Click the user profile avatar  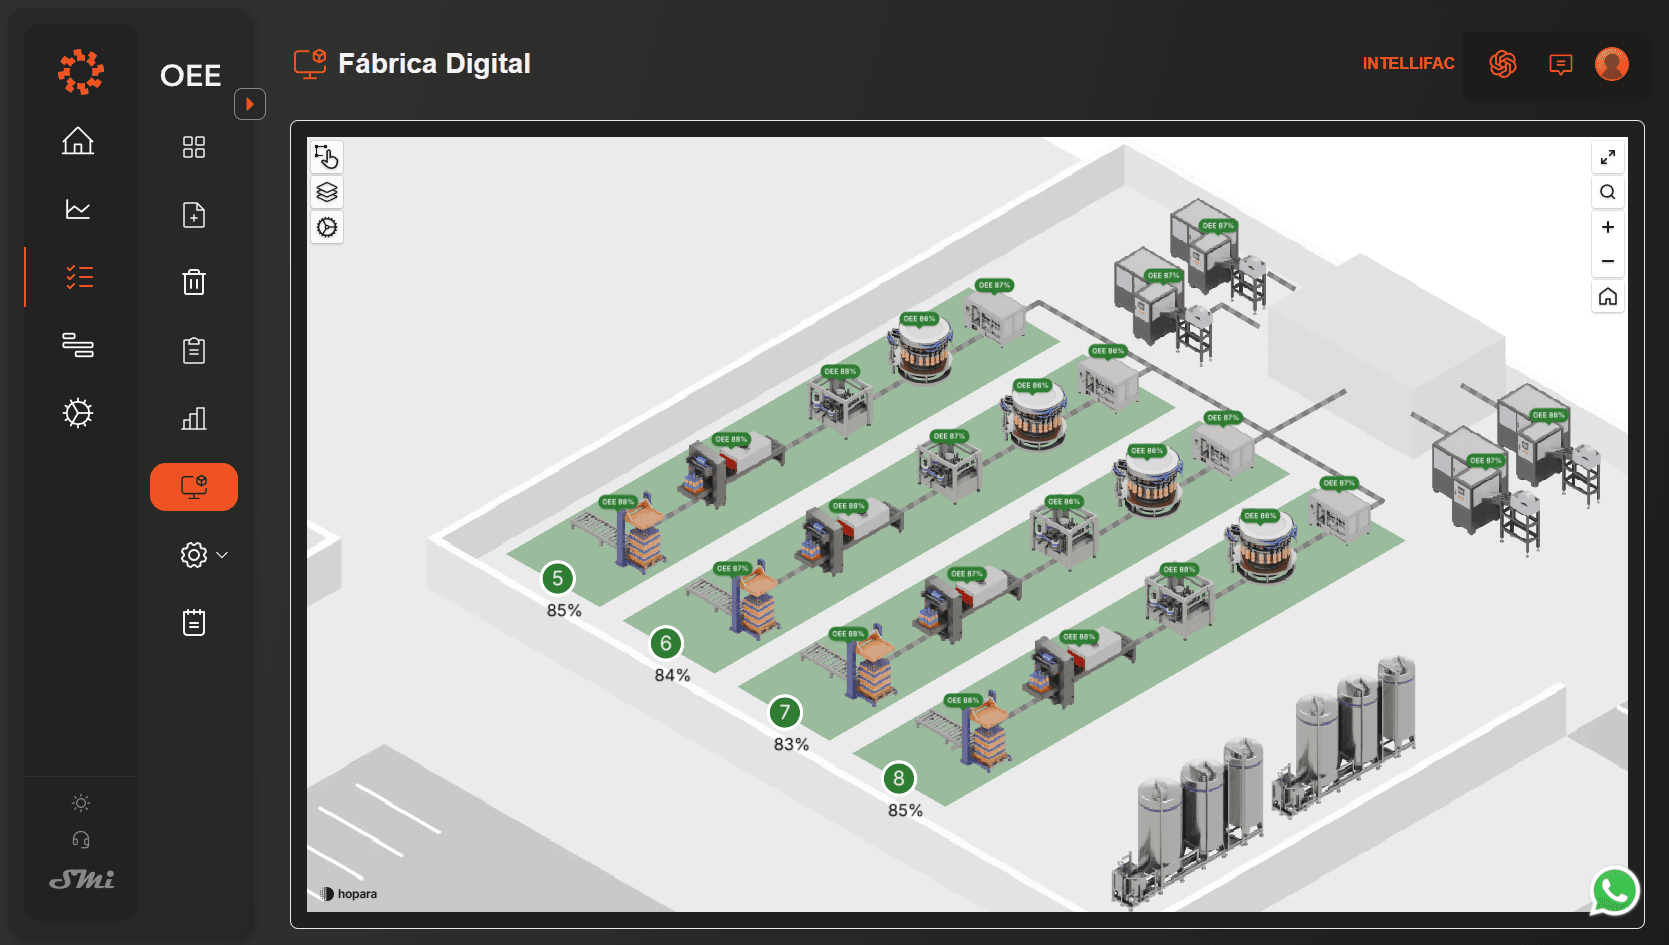click(x=1611, y=64)
